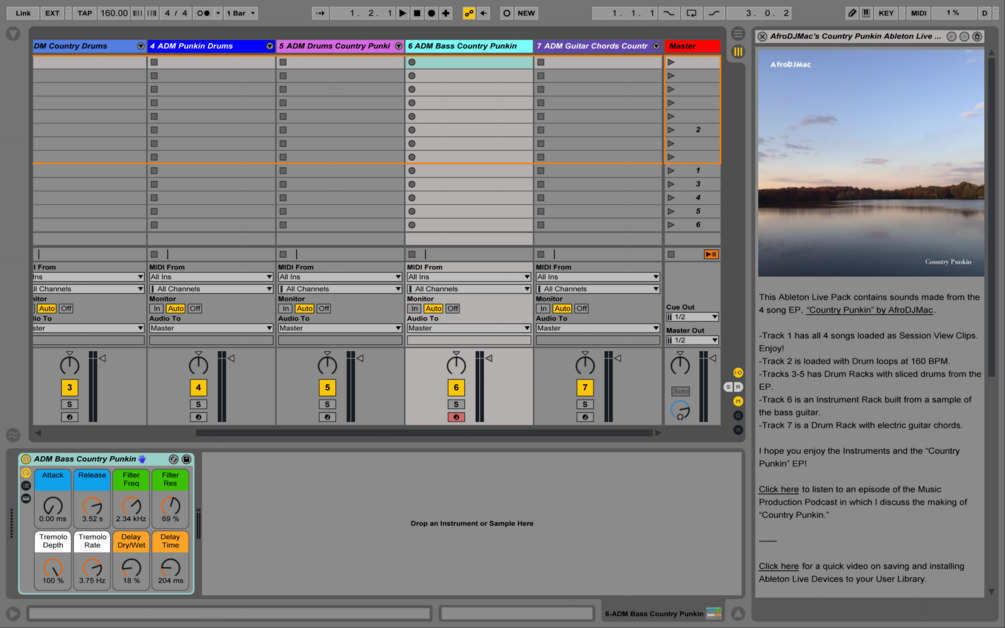Launch Master scene numbered 3
The image size is (1005, 628).
[671, 184]
